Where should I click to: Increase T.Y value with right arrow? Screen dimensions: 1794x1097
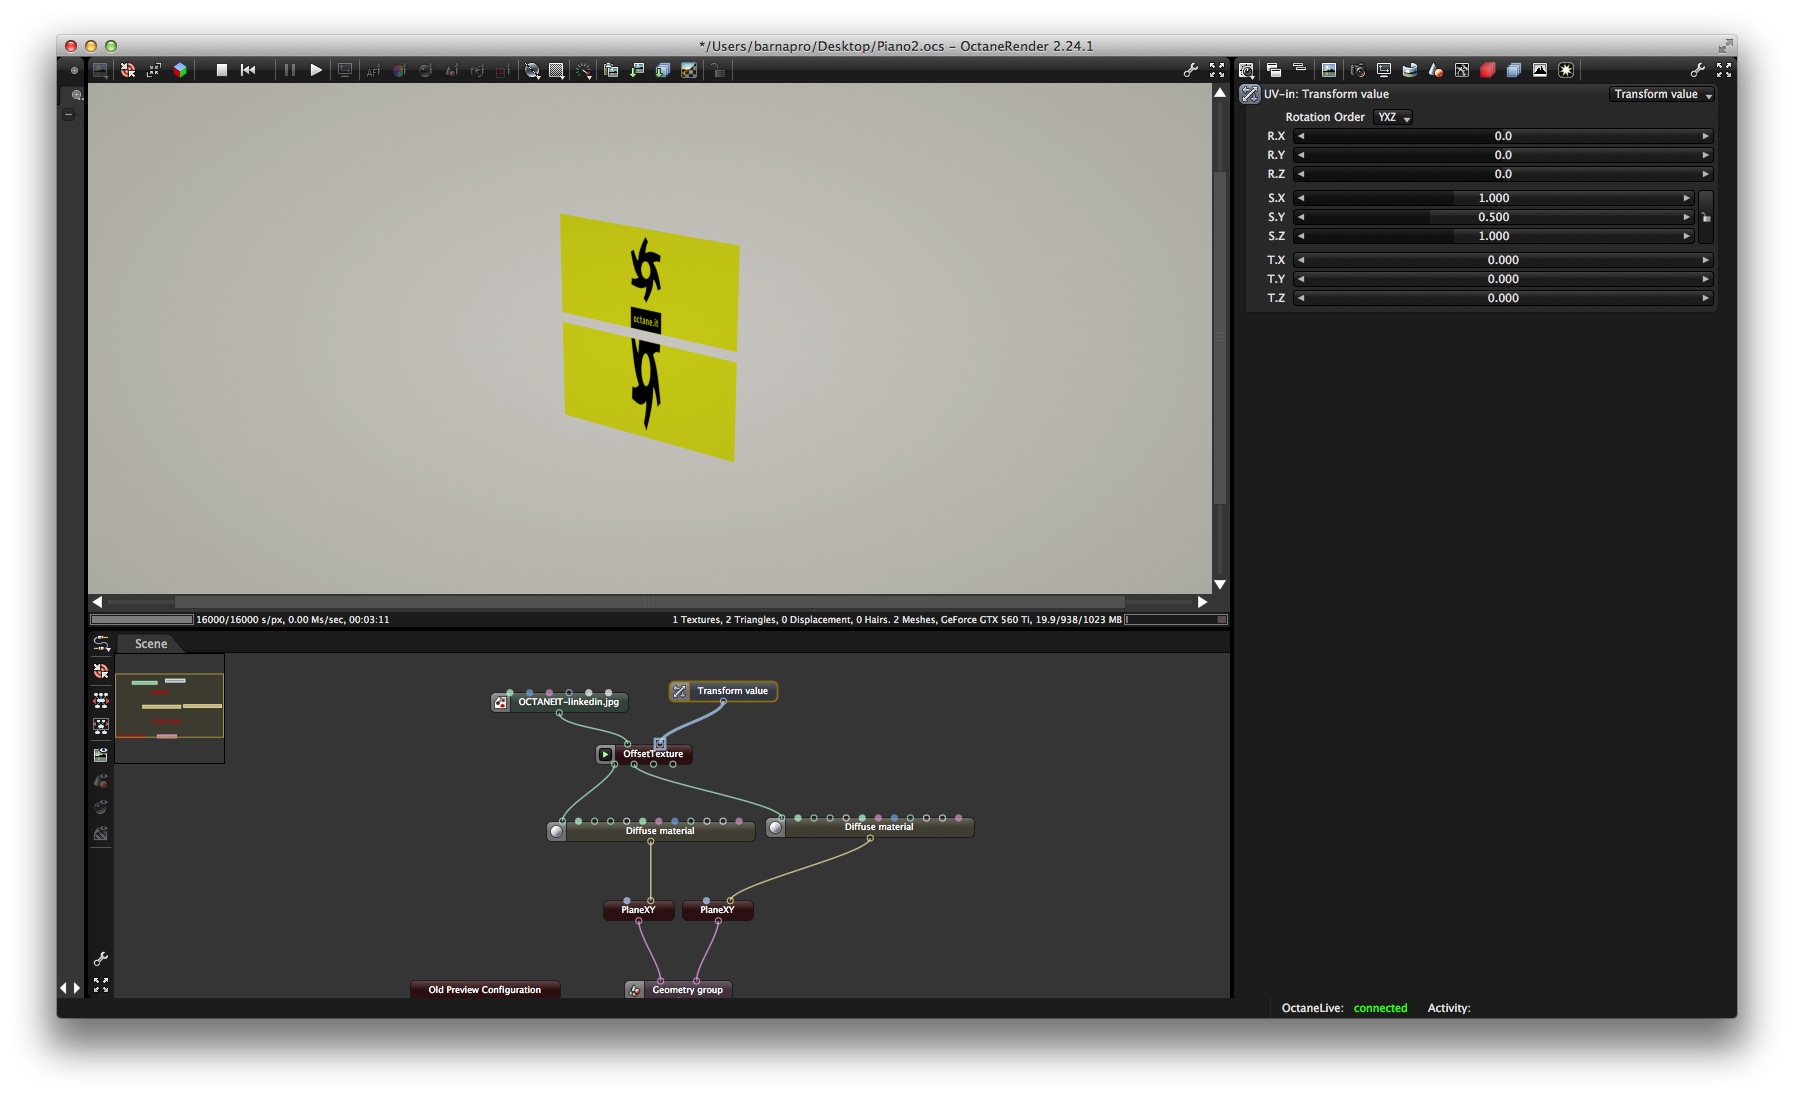1705,279
